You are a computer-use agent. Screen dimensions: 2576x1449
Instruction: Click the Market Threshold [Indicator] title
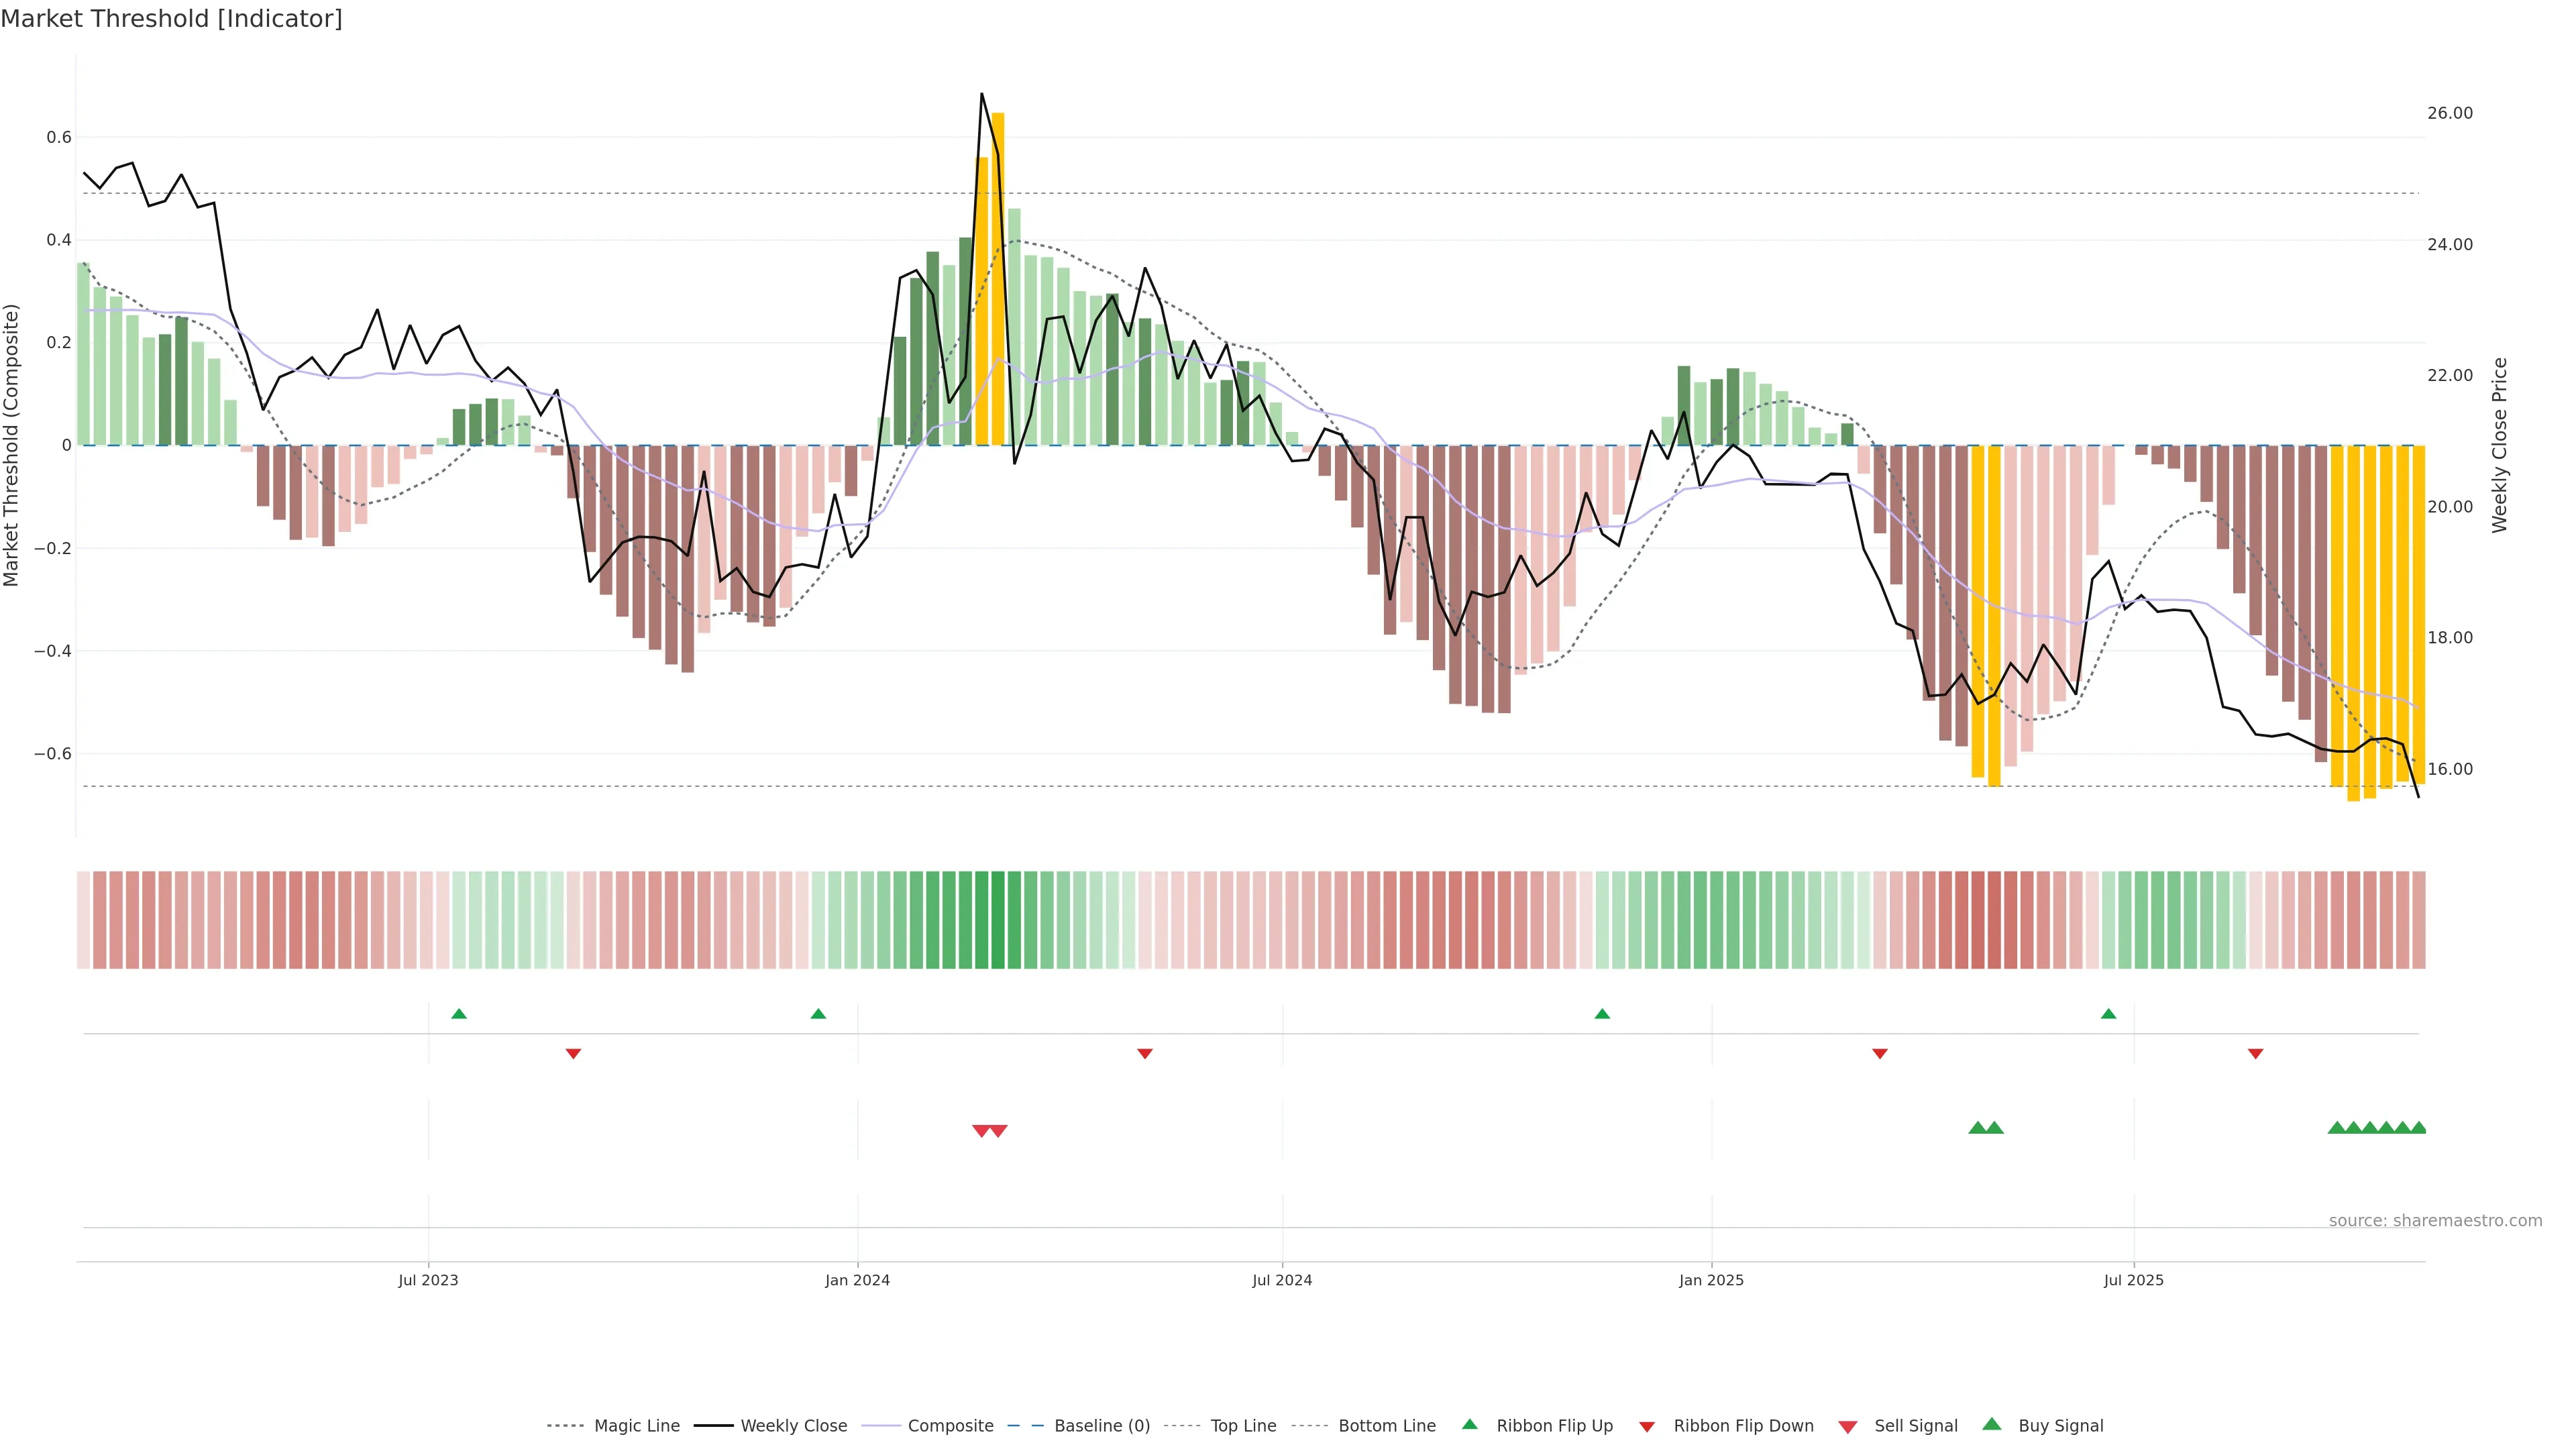tap(171, 19)
